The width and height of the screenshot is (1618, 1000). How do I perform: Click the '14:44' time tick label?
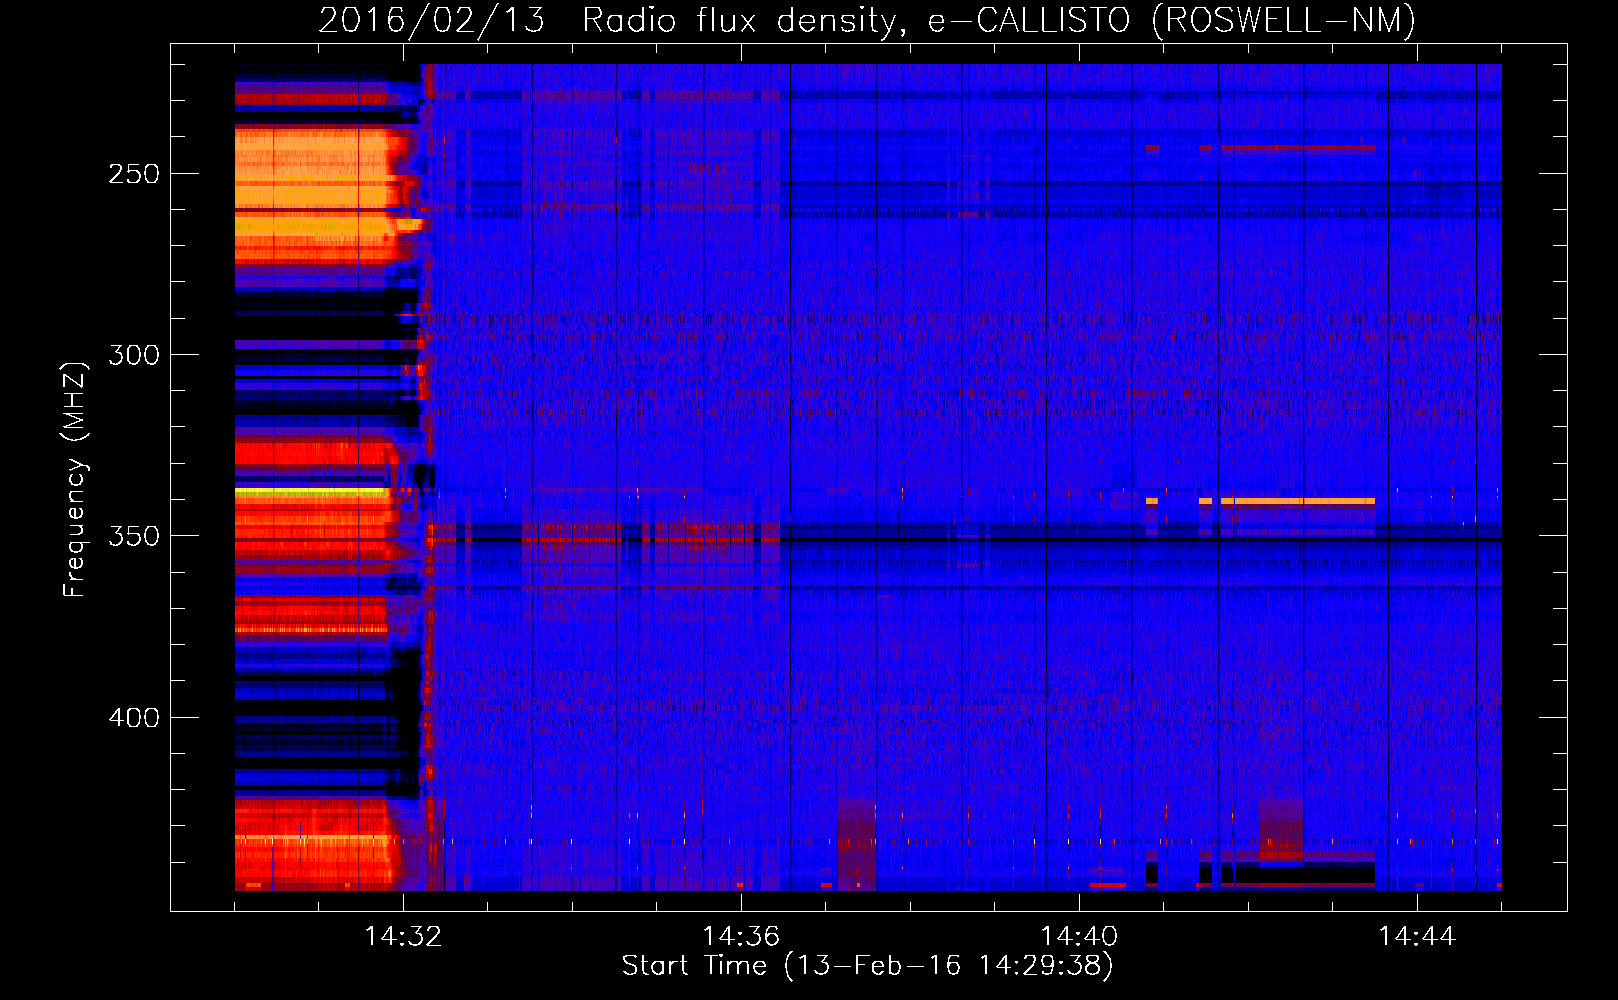[x=1417, y=936]
